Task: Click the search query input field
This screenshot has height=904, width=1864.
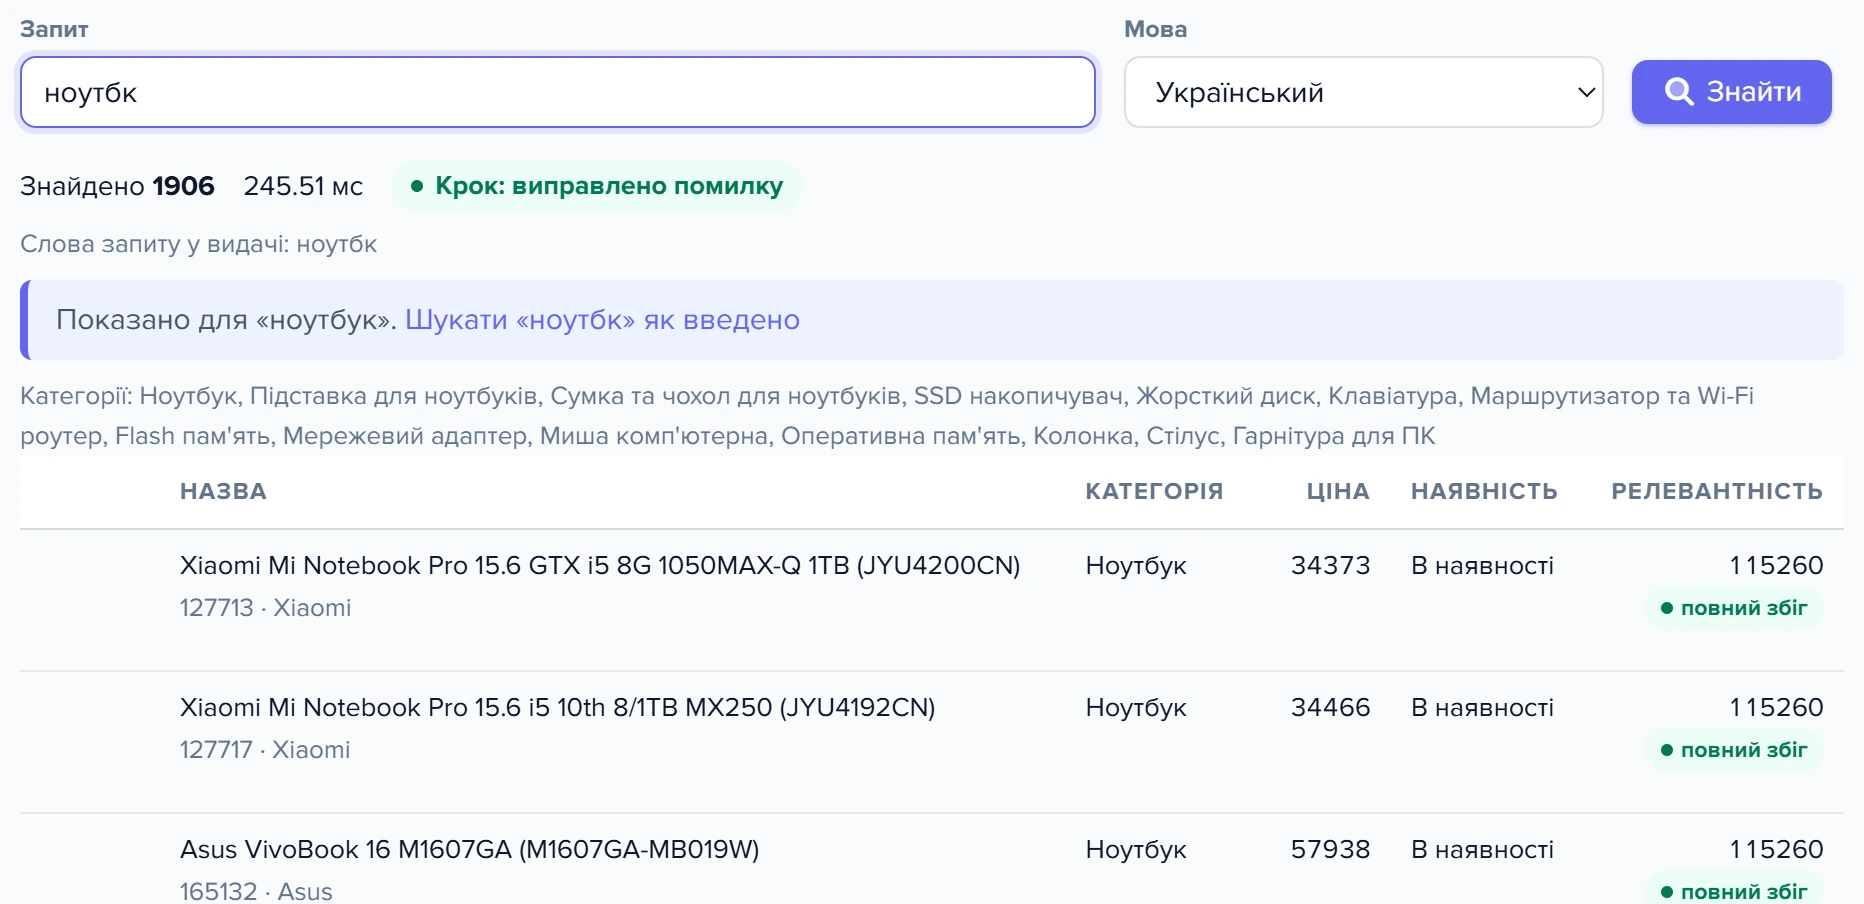Action: 558,92
